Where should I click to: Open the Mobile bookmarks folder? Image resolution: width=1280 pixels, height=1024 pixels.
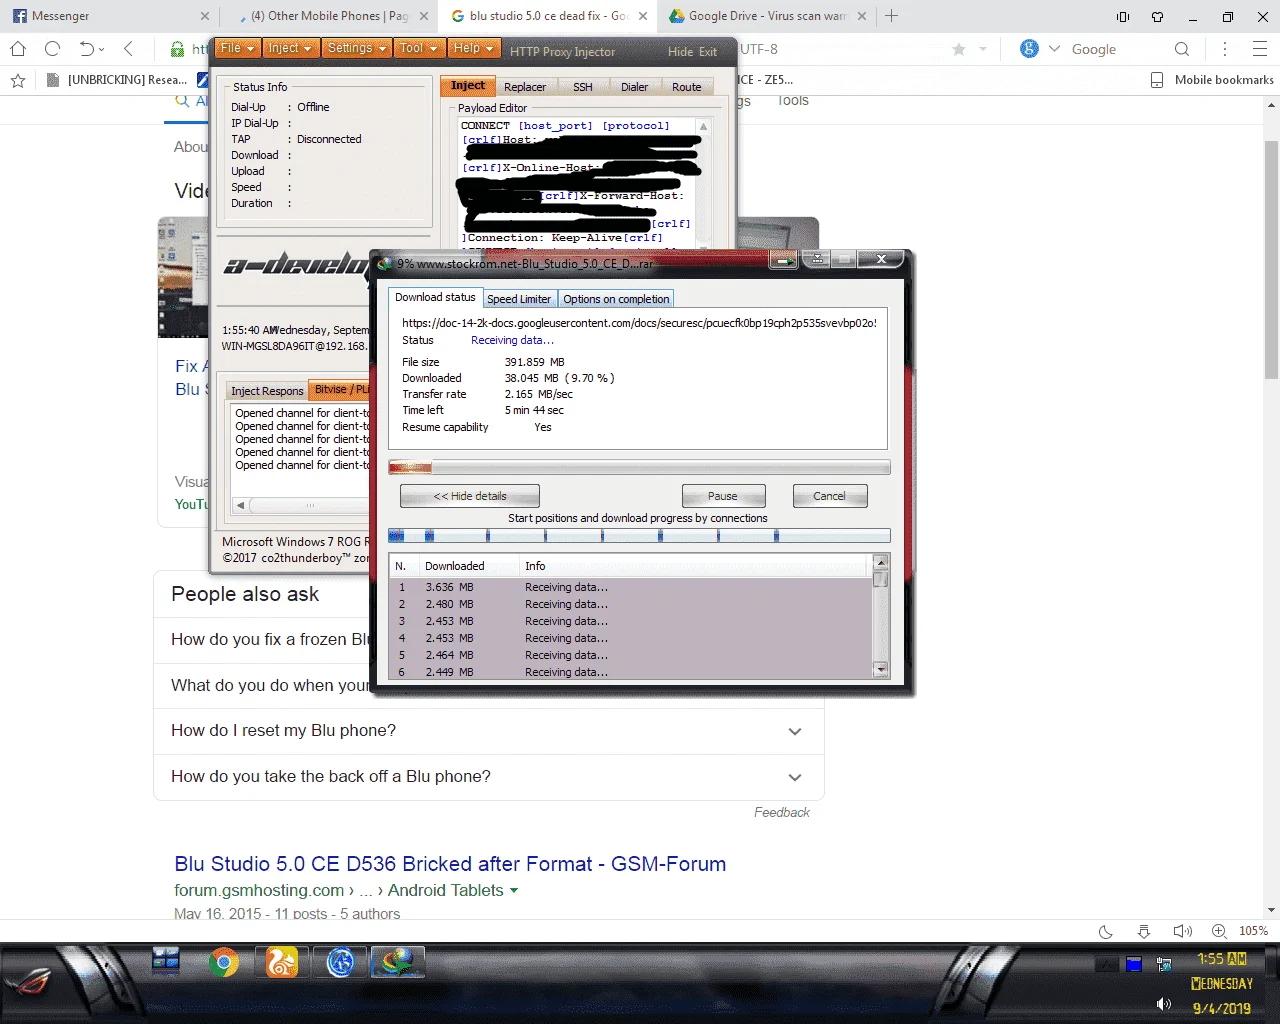tap(1212, 80)
